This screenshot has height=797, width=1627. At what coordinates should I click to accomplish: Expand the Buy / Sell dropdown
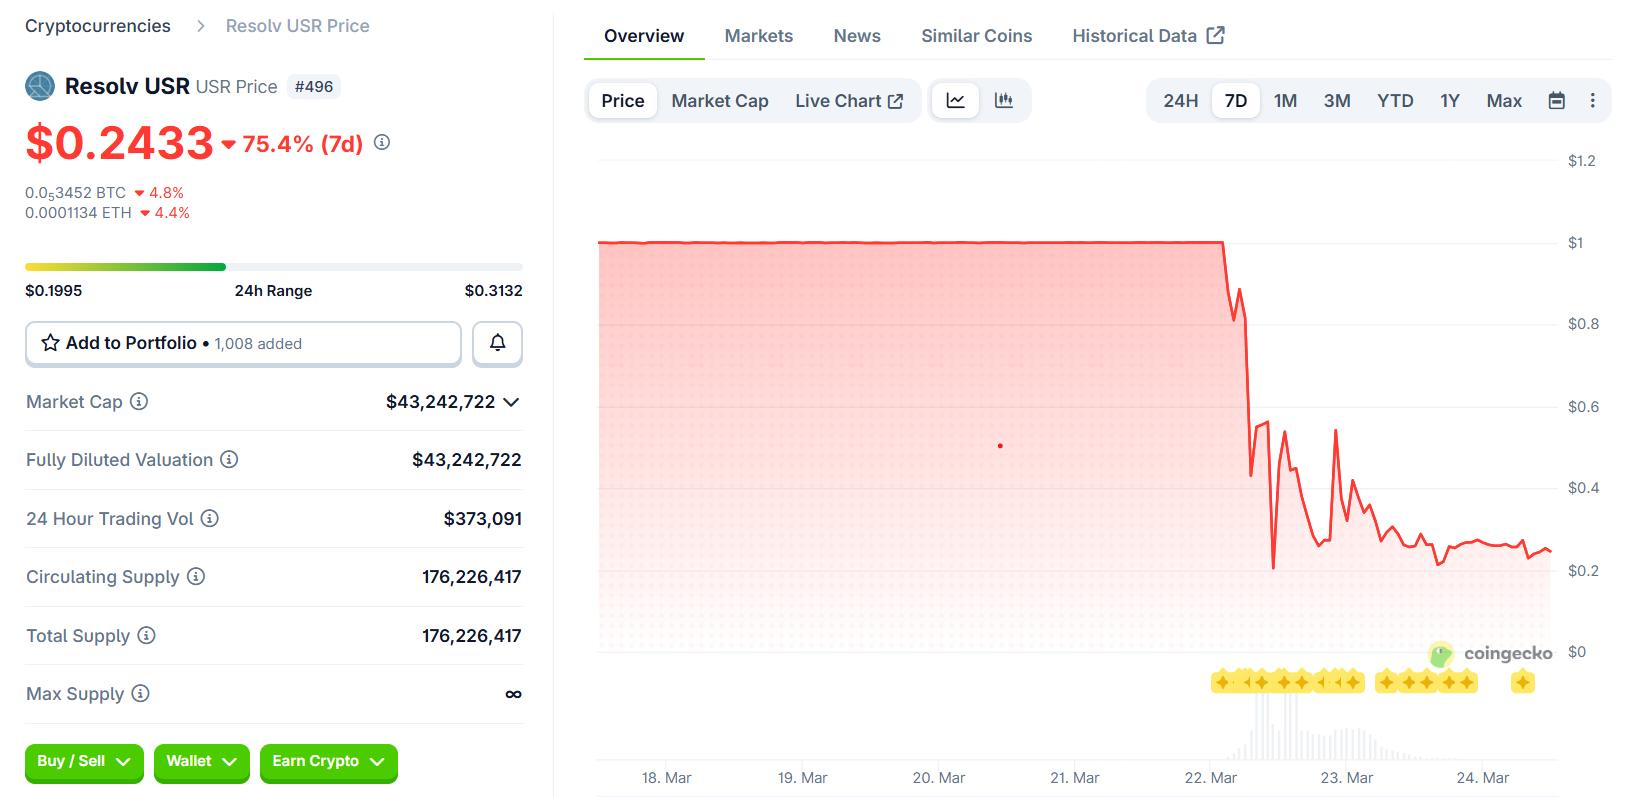pyautogui.click(x=84, y=762)
